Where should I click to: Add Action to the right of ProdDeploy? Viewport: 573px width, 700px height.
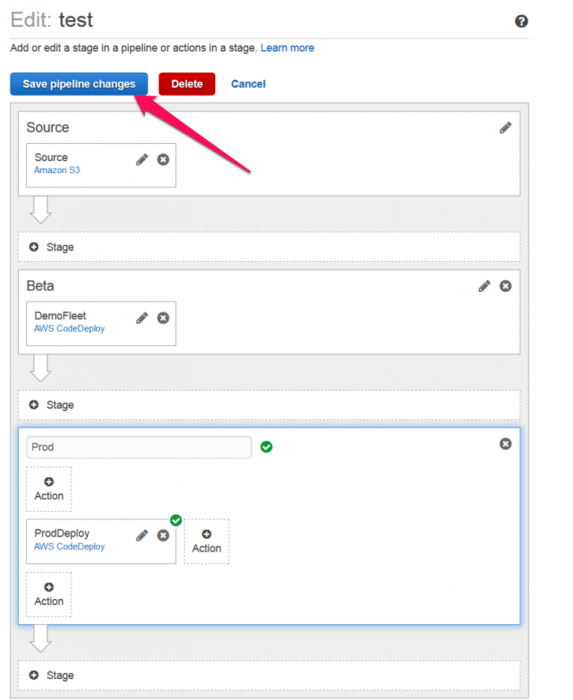coord(207,541)
